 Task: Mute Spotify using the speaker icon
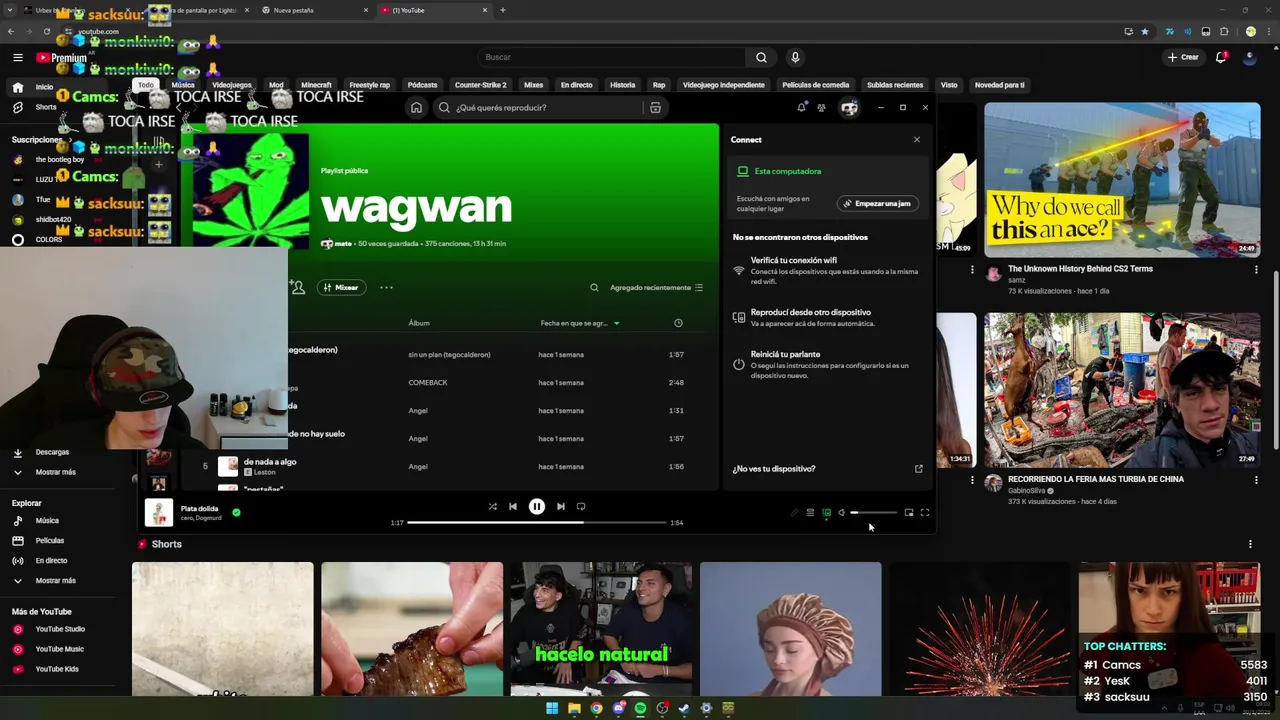click(841, 513)
